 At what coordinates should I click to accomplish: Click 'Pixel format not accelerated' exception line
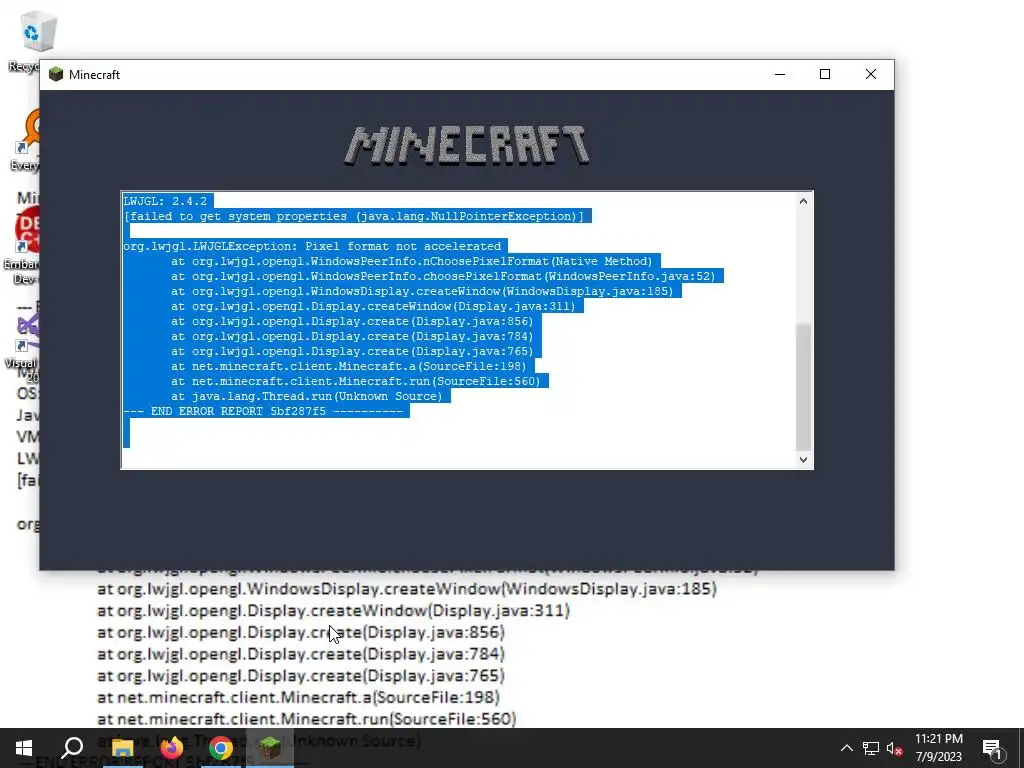click(312, 246)
